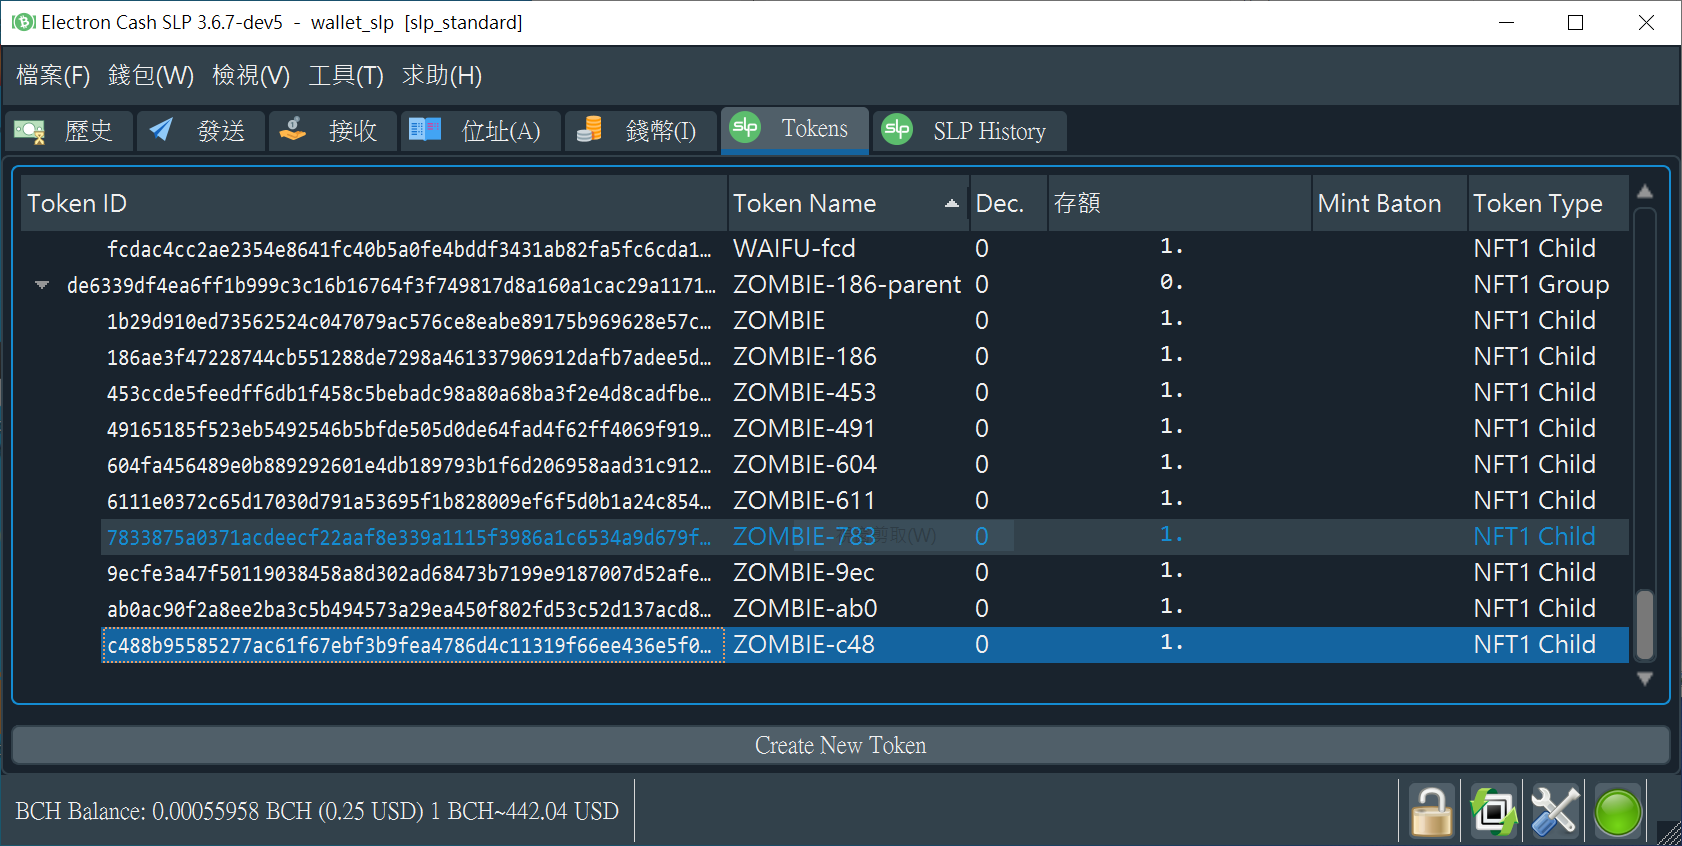Click the paper plane icon on the 發送 tab
Viewport: 1682px width, 846px height.
pos(161,130)
